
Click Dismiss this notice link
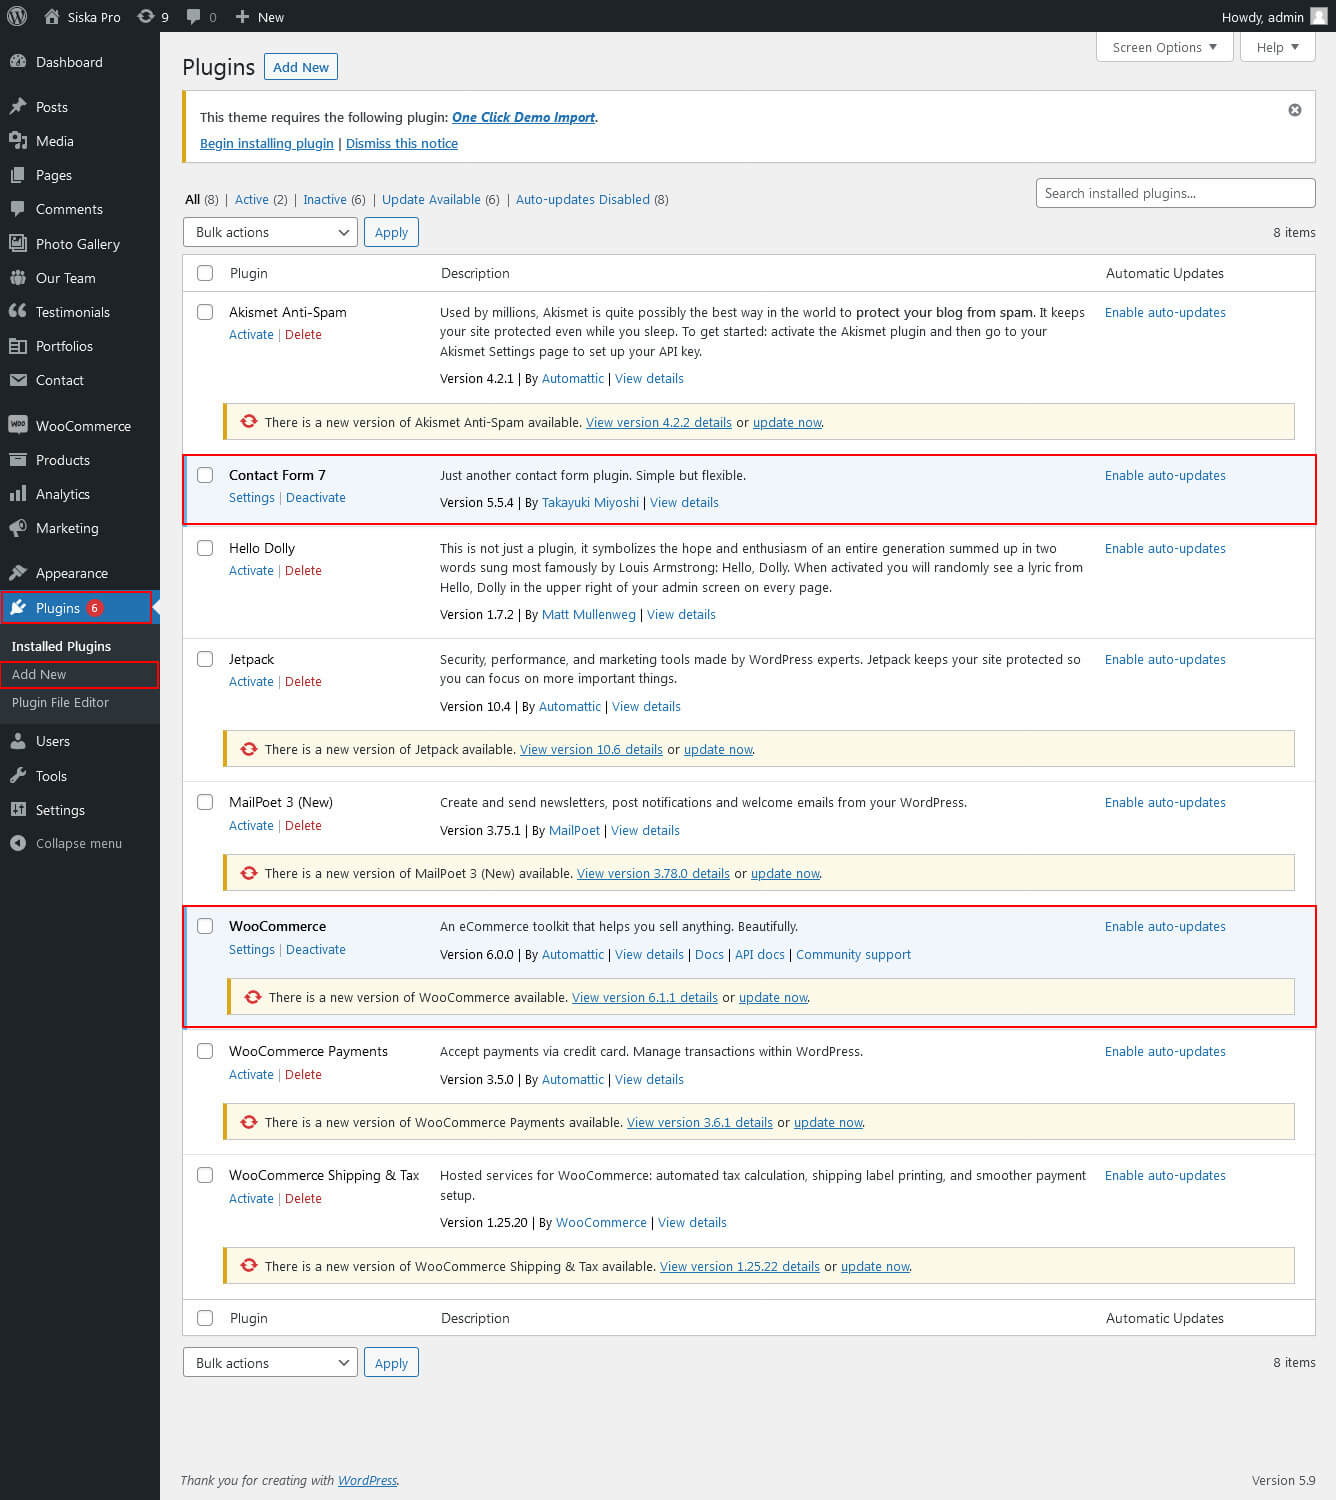[402, 143]
